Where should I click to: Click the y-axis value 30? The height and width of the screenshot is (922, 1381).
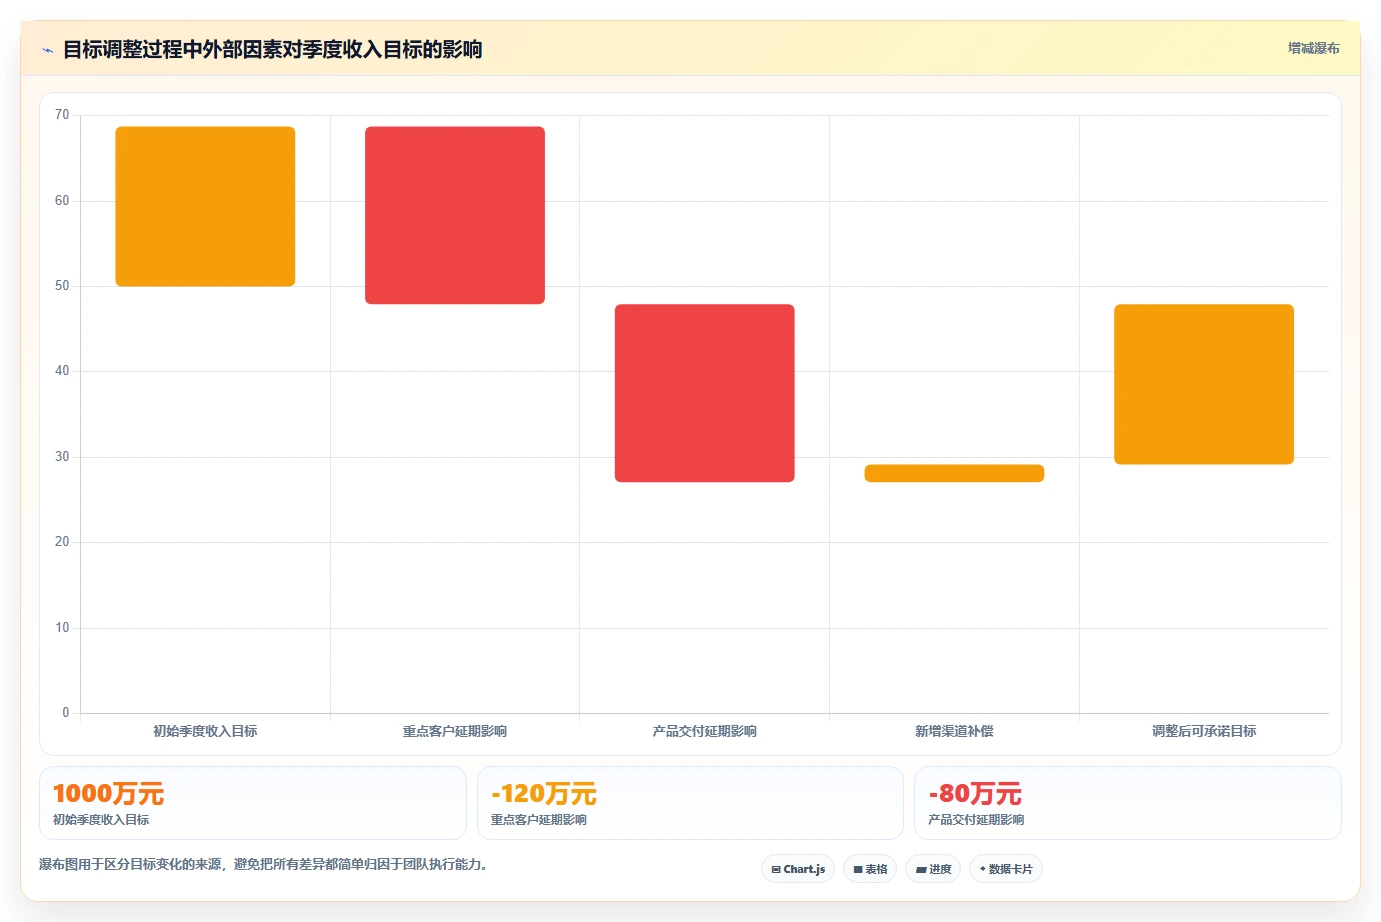coord(62,457)
